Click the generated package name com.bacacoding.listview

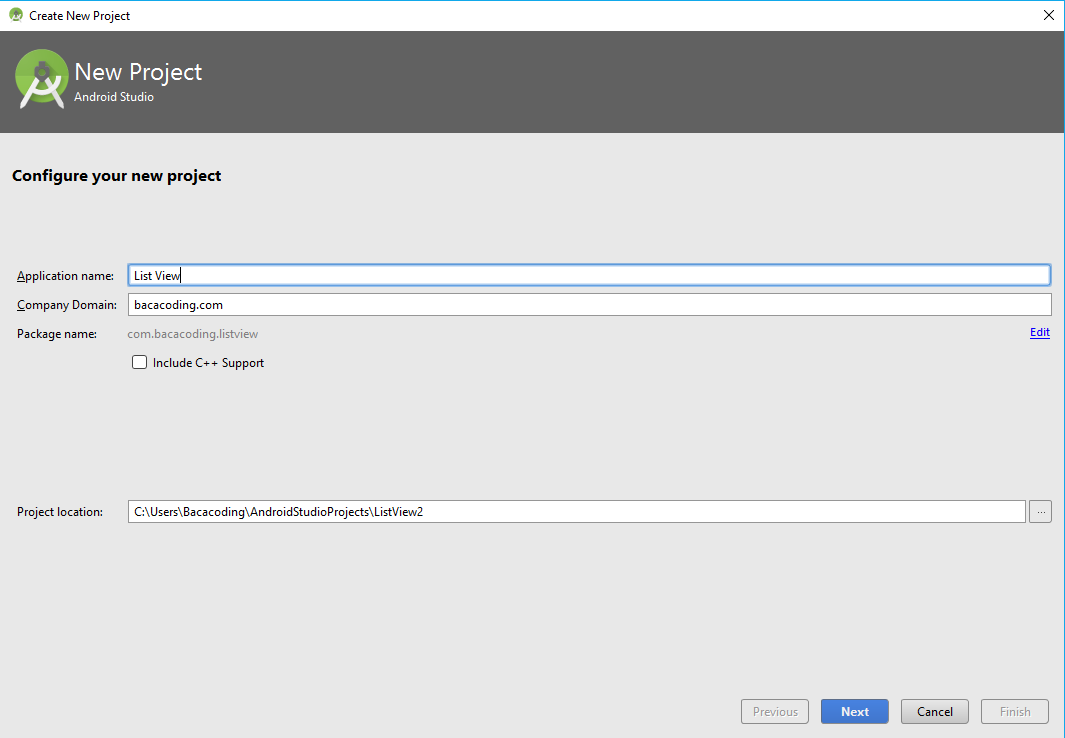pyautogui.click(x=193, y=333)
